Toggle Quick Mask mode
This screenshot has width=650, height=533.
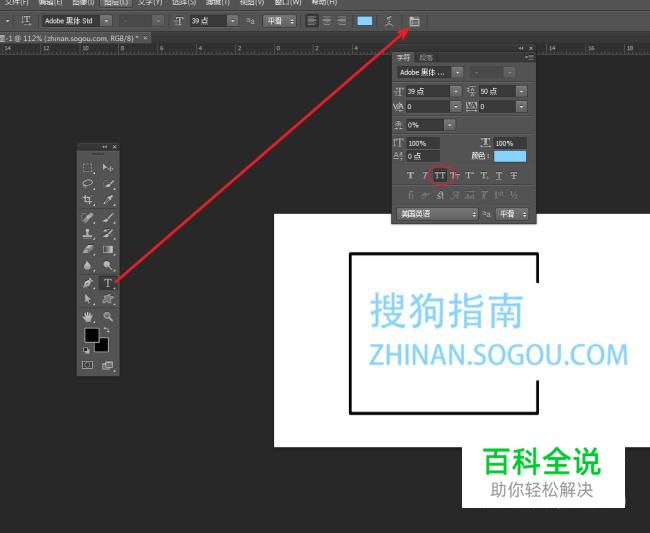(87, 365)
